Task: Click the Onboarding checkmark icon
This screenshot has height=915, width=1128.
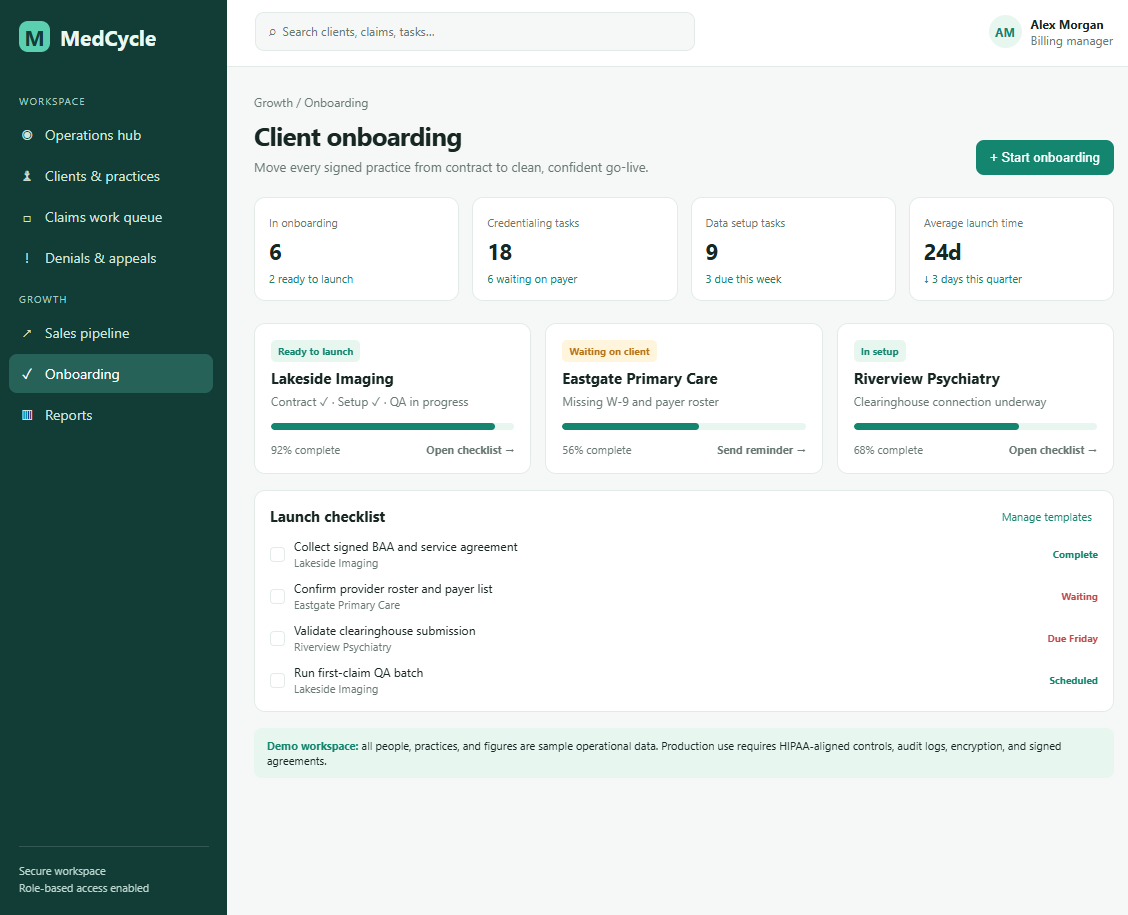Action: pyautogui.click(x=27, y=374)
